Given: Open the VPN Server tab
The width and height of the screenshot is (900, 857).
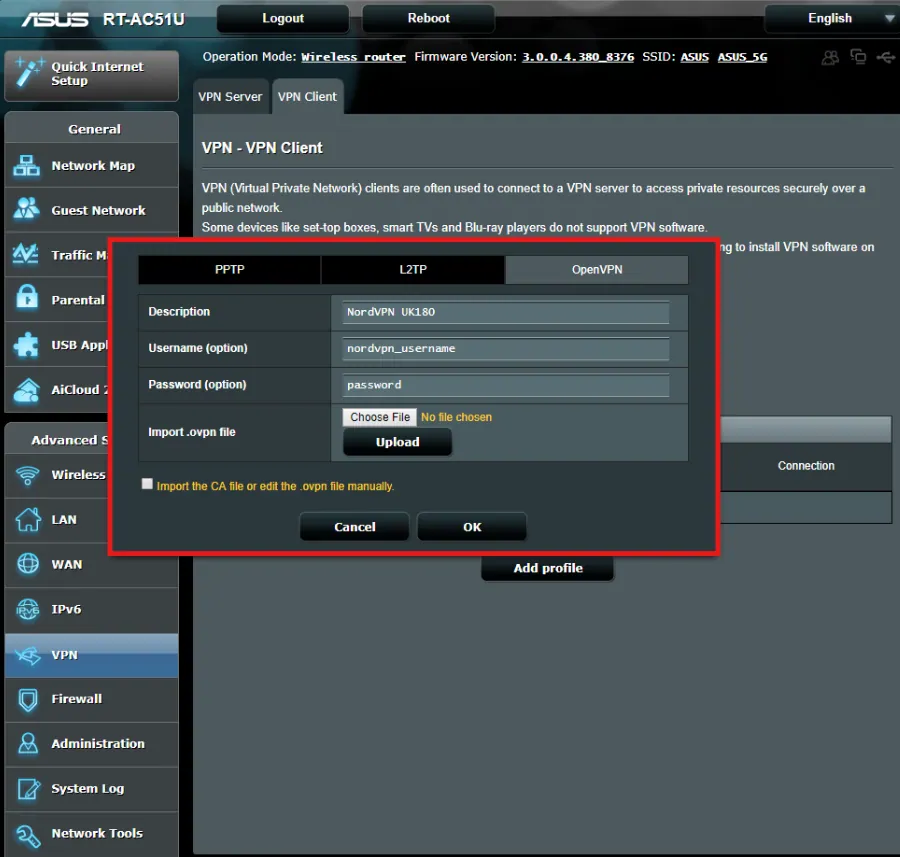Looking at the screenshot, I should (230, 96).
